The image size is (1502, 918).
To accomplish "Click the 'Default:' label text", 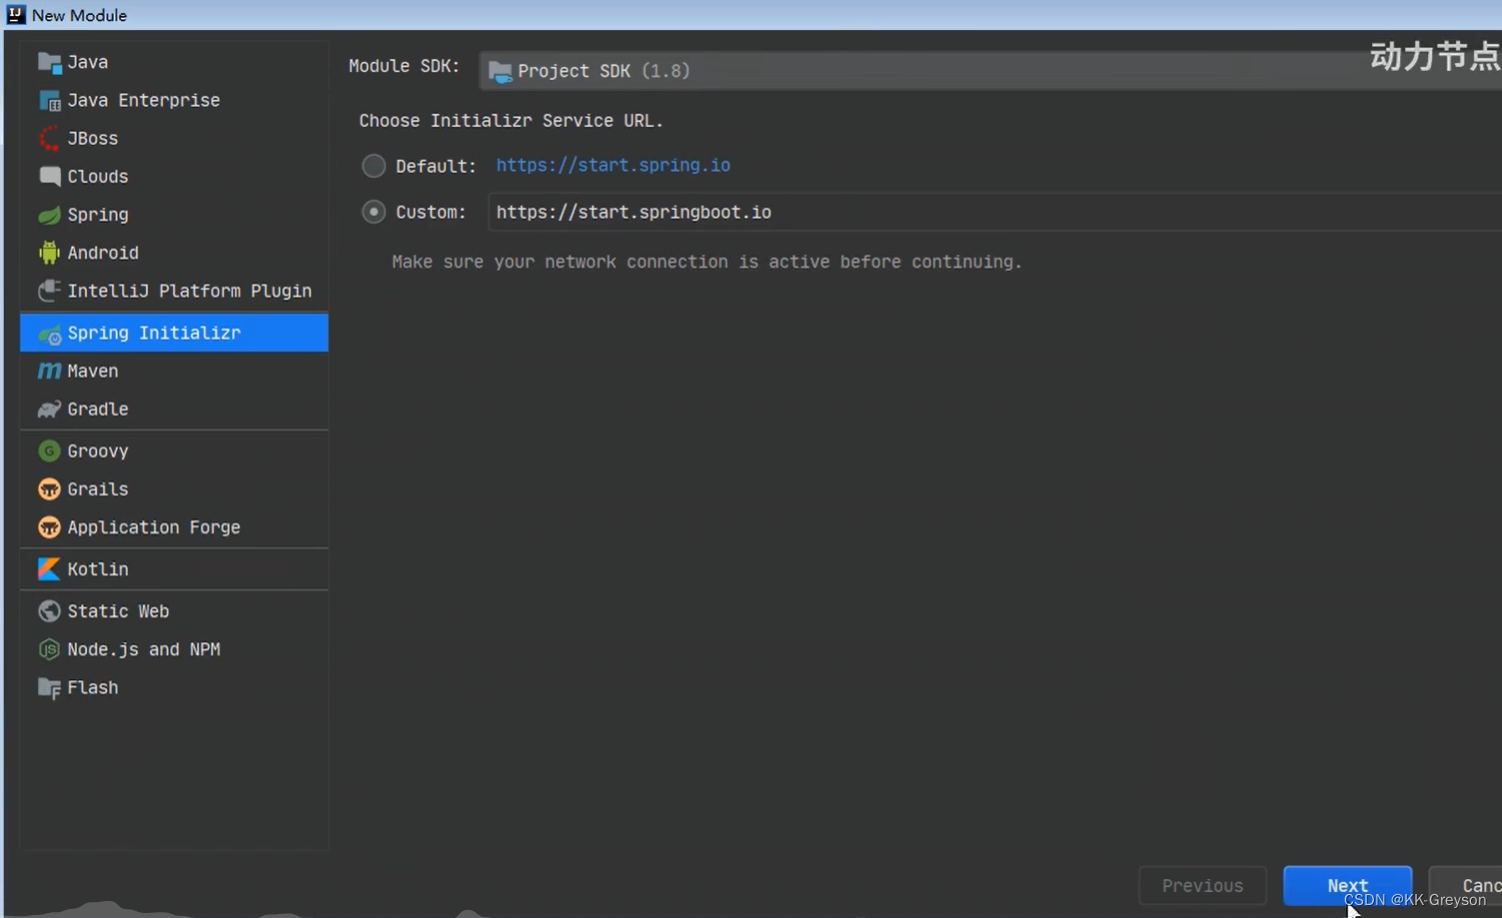I will pyautogui.click(x=436, y=166).
